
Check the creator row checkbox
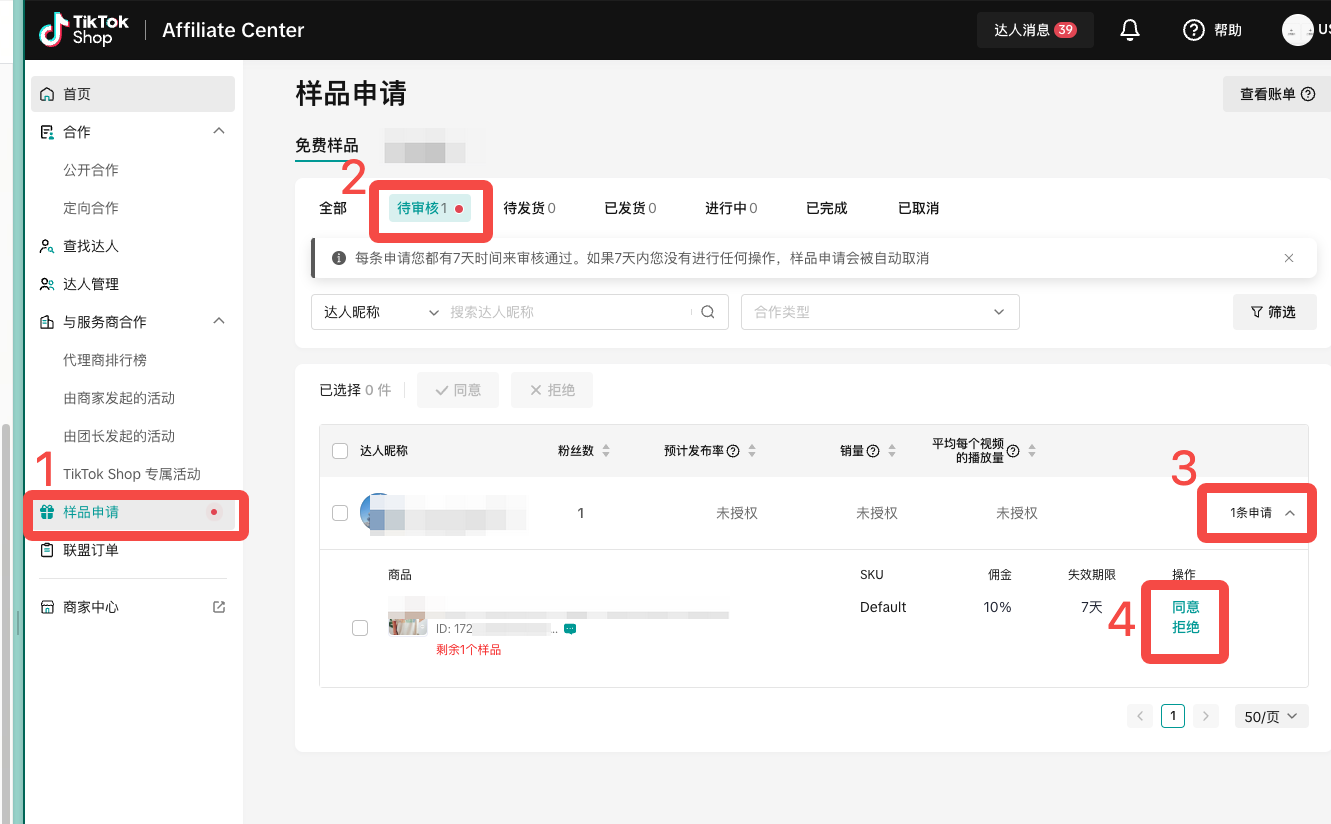[340, 513]
